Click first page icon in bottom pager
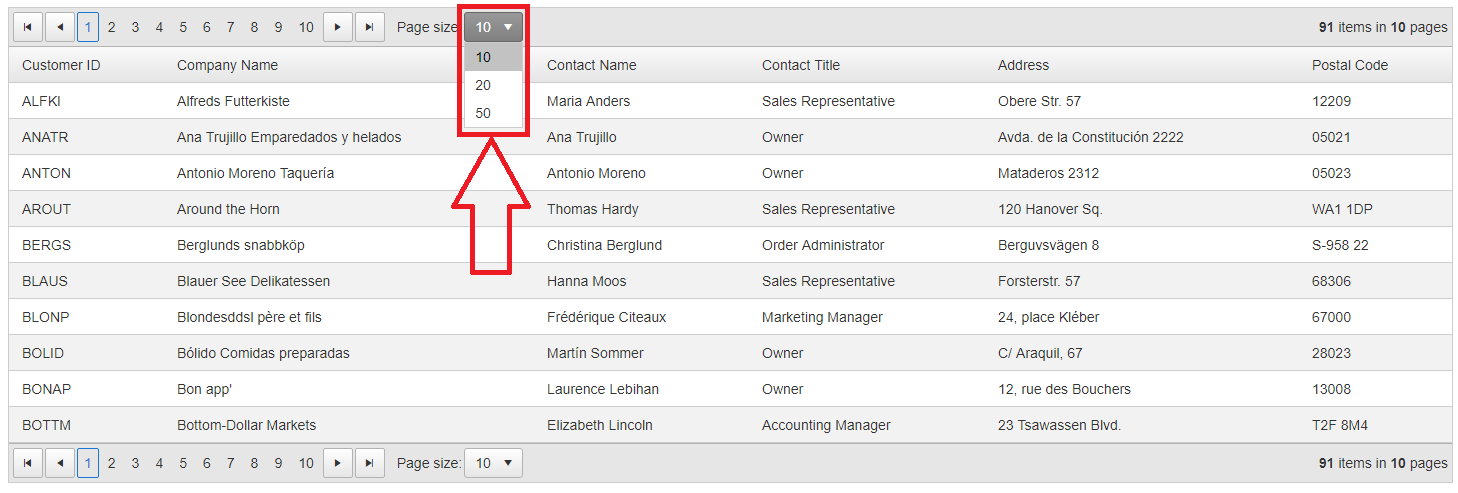Image resolution: width=1458 pixels, height=493 pixels. (26, 463)
